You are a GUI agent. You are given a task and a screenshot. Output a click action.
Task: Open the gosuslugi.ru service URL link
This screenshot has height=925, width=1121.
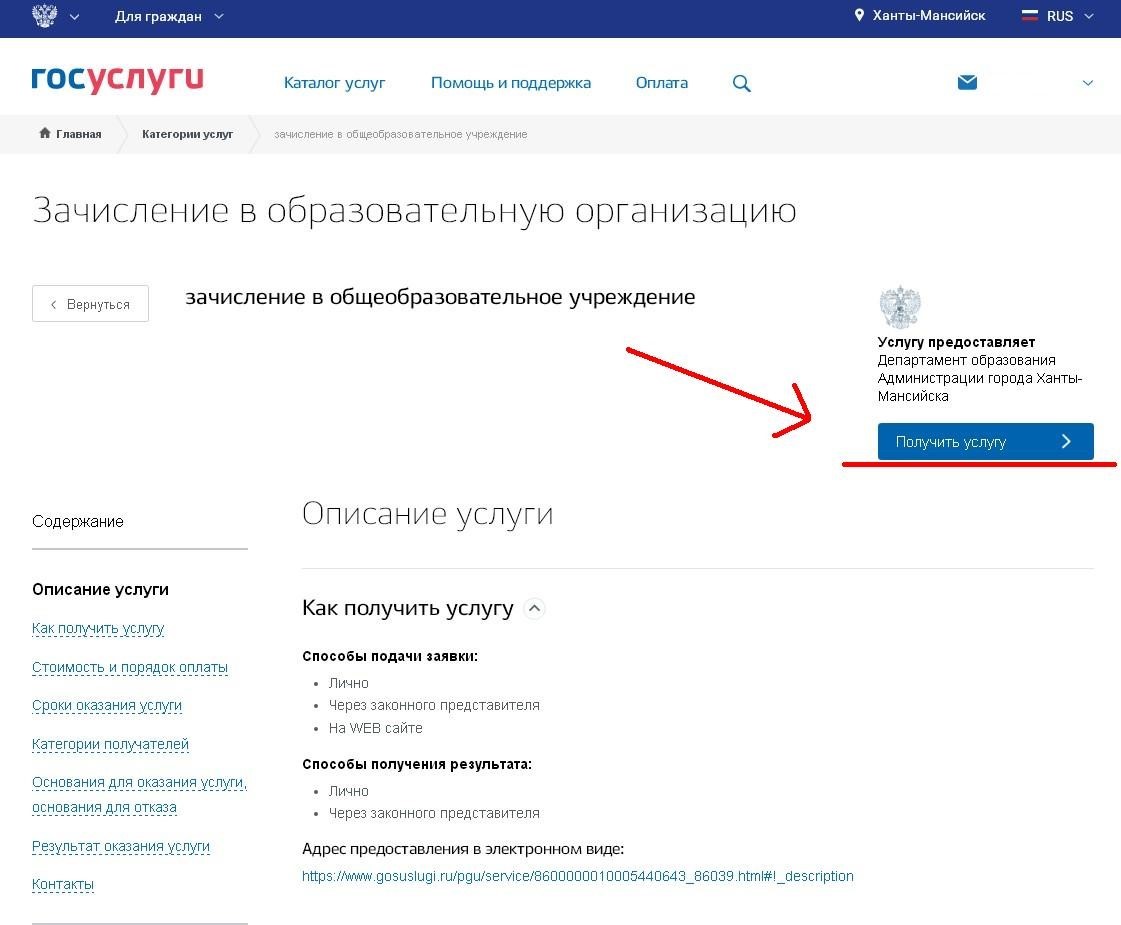point(577,876)
